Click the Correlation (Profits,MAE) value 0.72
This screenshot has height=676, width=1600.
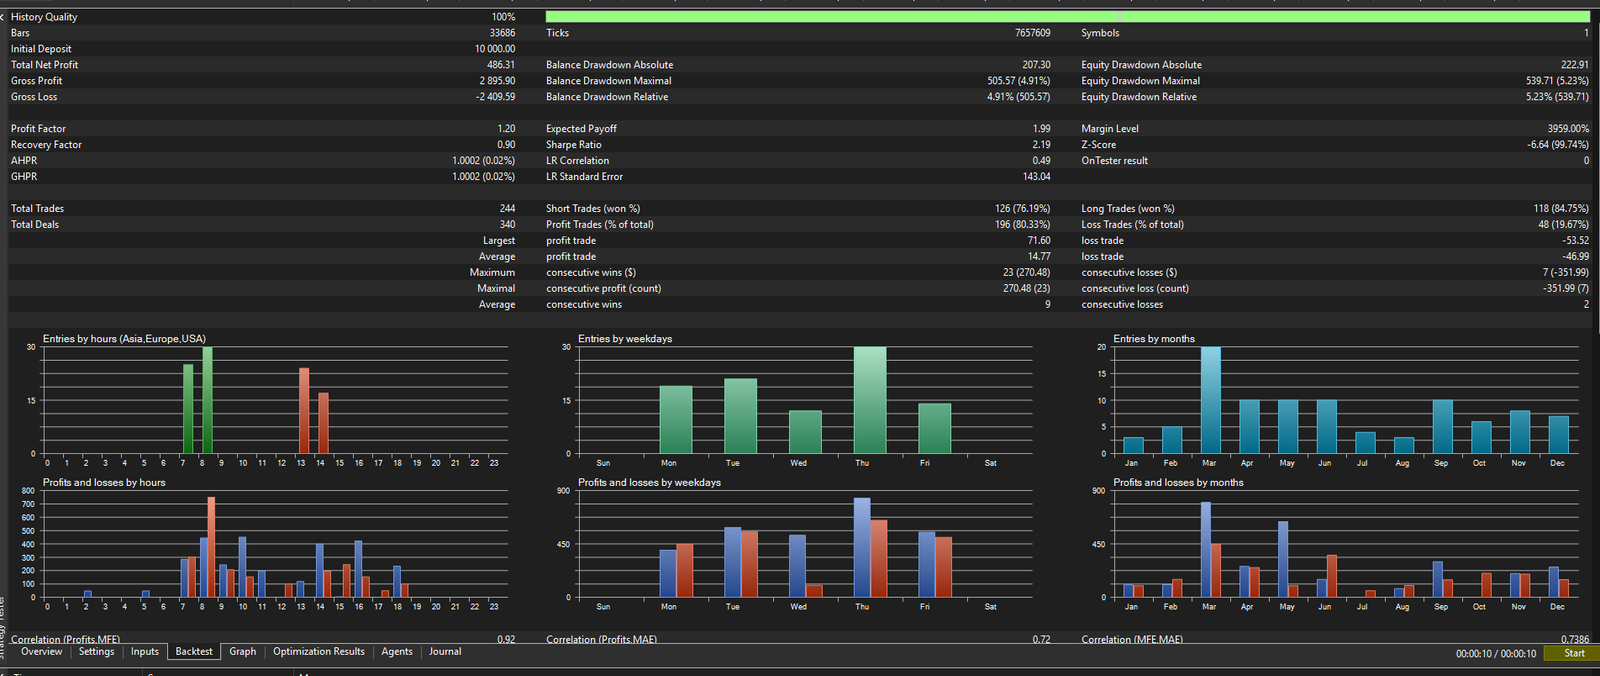tap(1041, 639)
